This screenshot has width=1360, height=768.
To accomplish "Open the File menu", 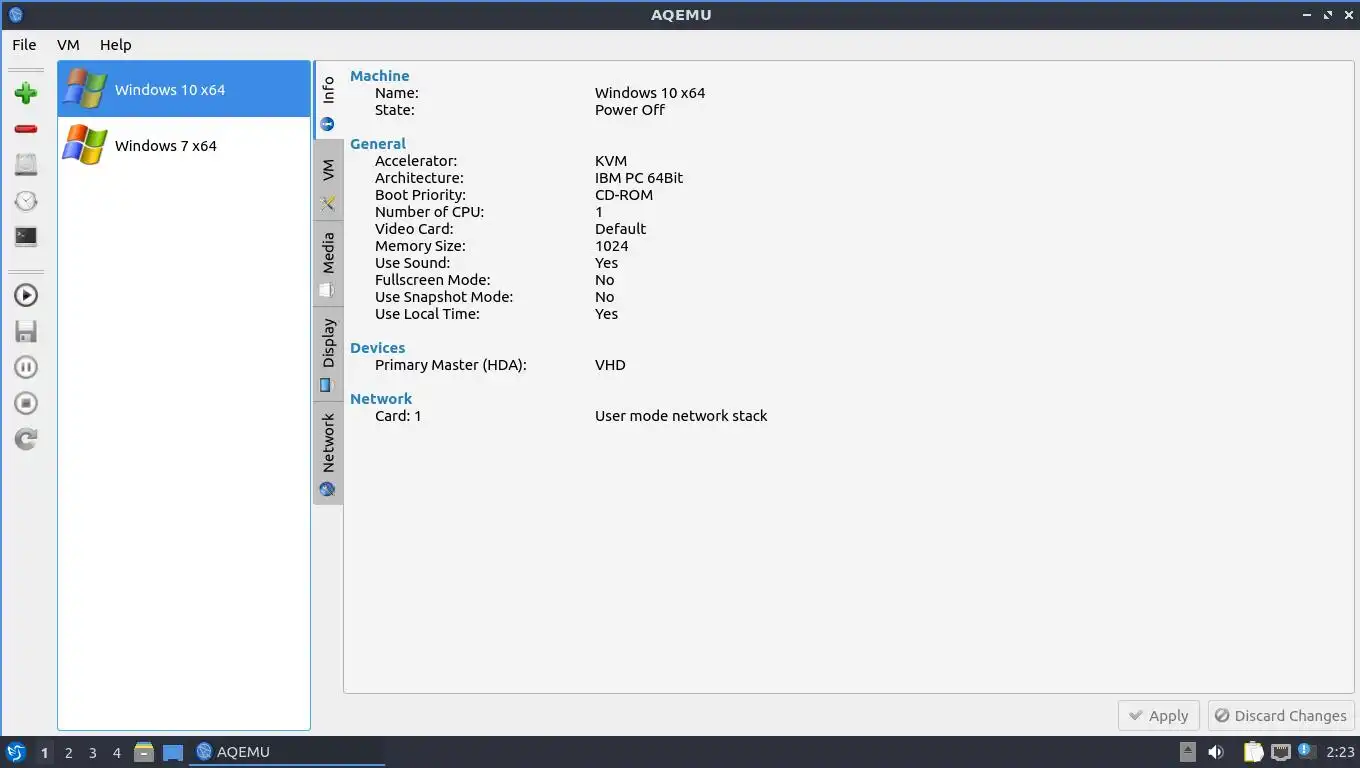I will pos(24,45).
